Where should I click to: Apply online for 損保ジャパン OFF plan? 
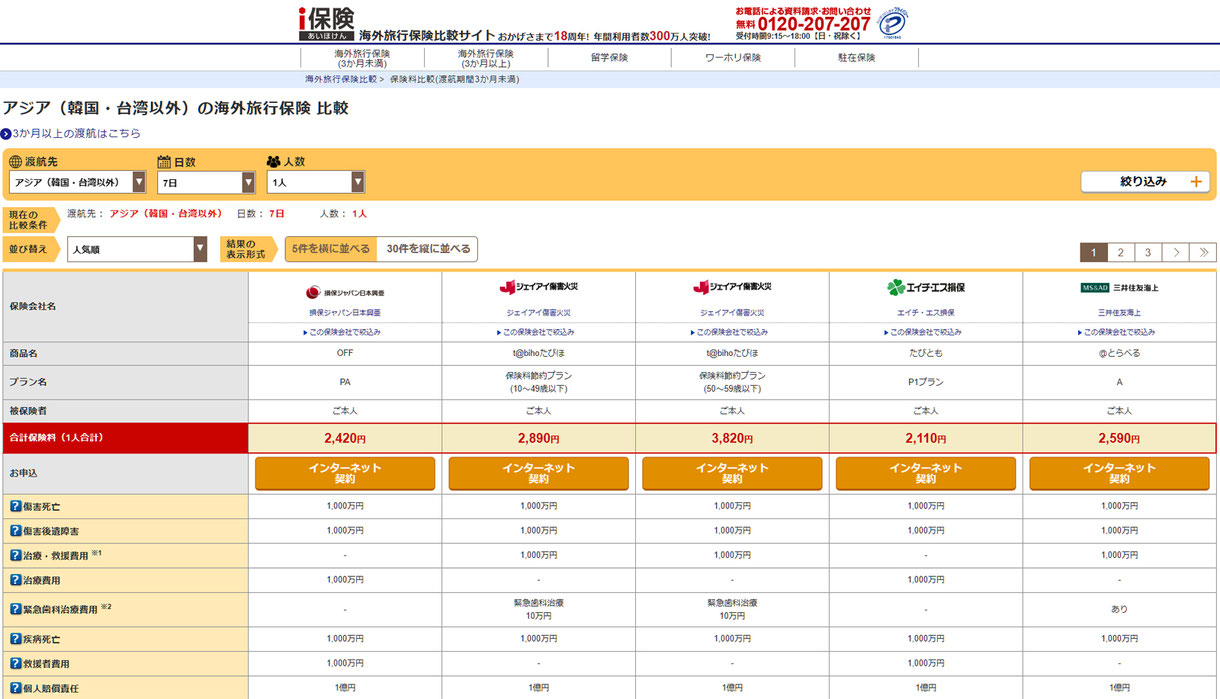point(345,473)
